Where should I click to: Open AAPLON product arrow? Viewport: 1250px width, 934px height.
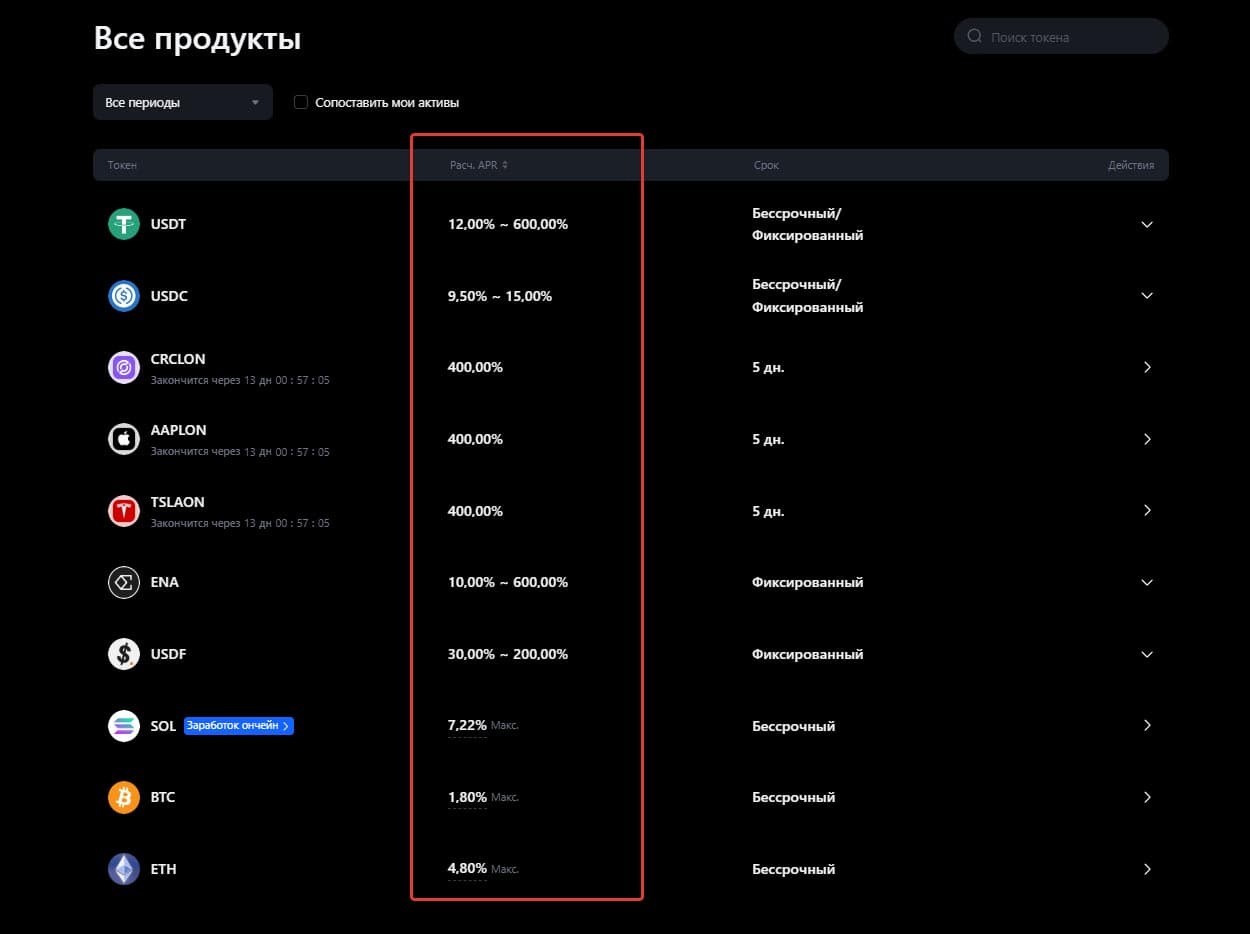click(x=1147, y=439)
